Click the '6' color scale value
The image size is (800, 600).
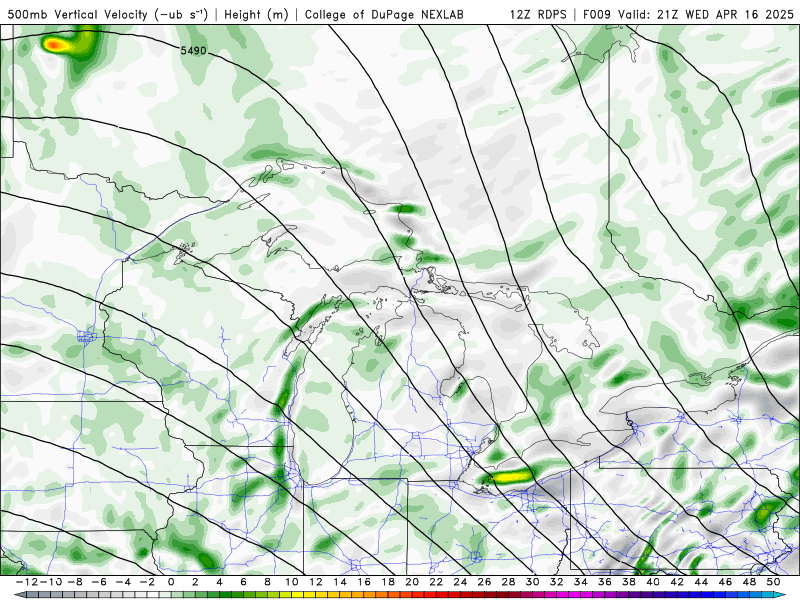point(243,582)
